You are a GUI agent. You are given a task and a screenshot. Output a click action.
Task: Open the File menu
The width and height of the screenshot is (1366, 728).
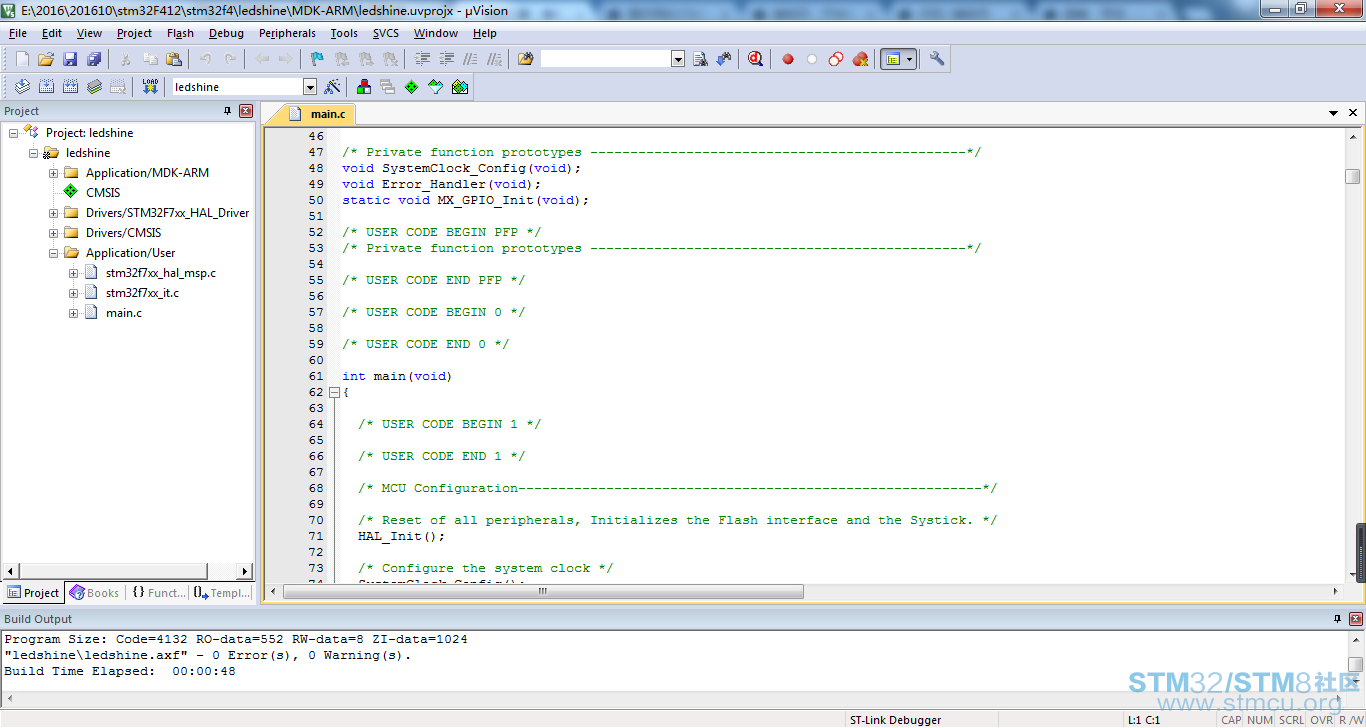pos(18,33)
